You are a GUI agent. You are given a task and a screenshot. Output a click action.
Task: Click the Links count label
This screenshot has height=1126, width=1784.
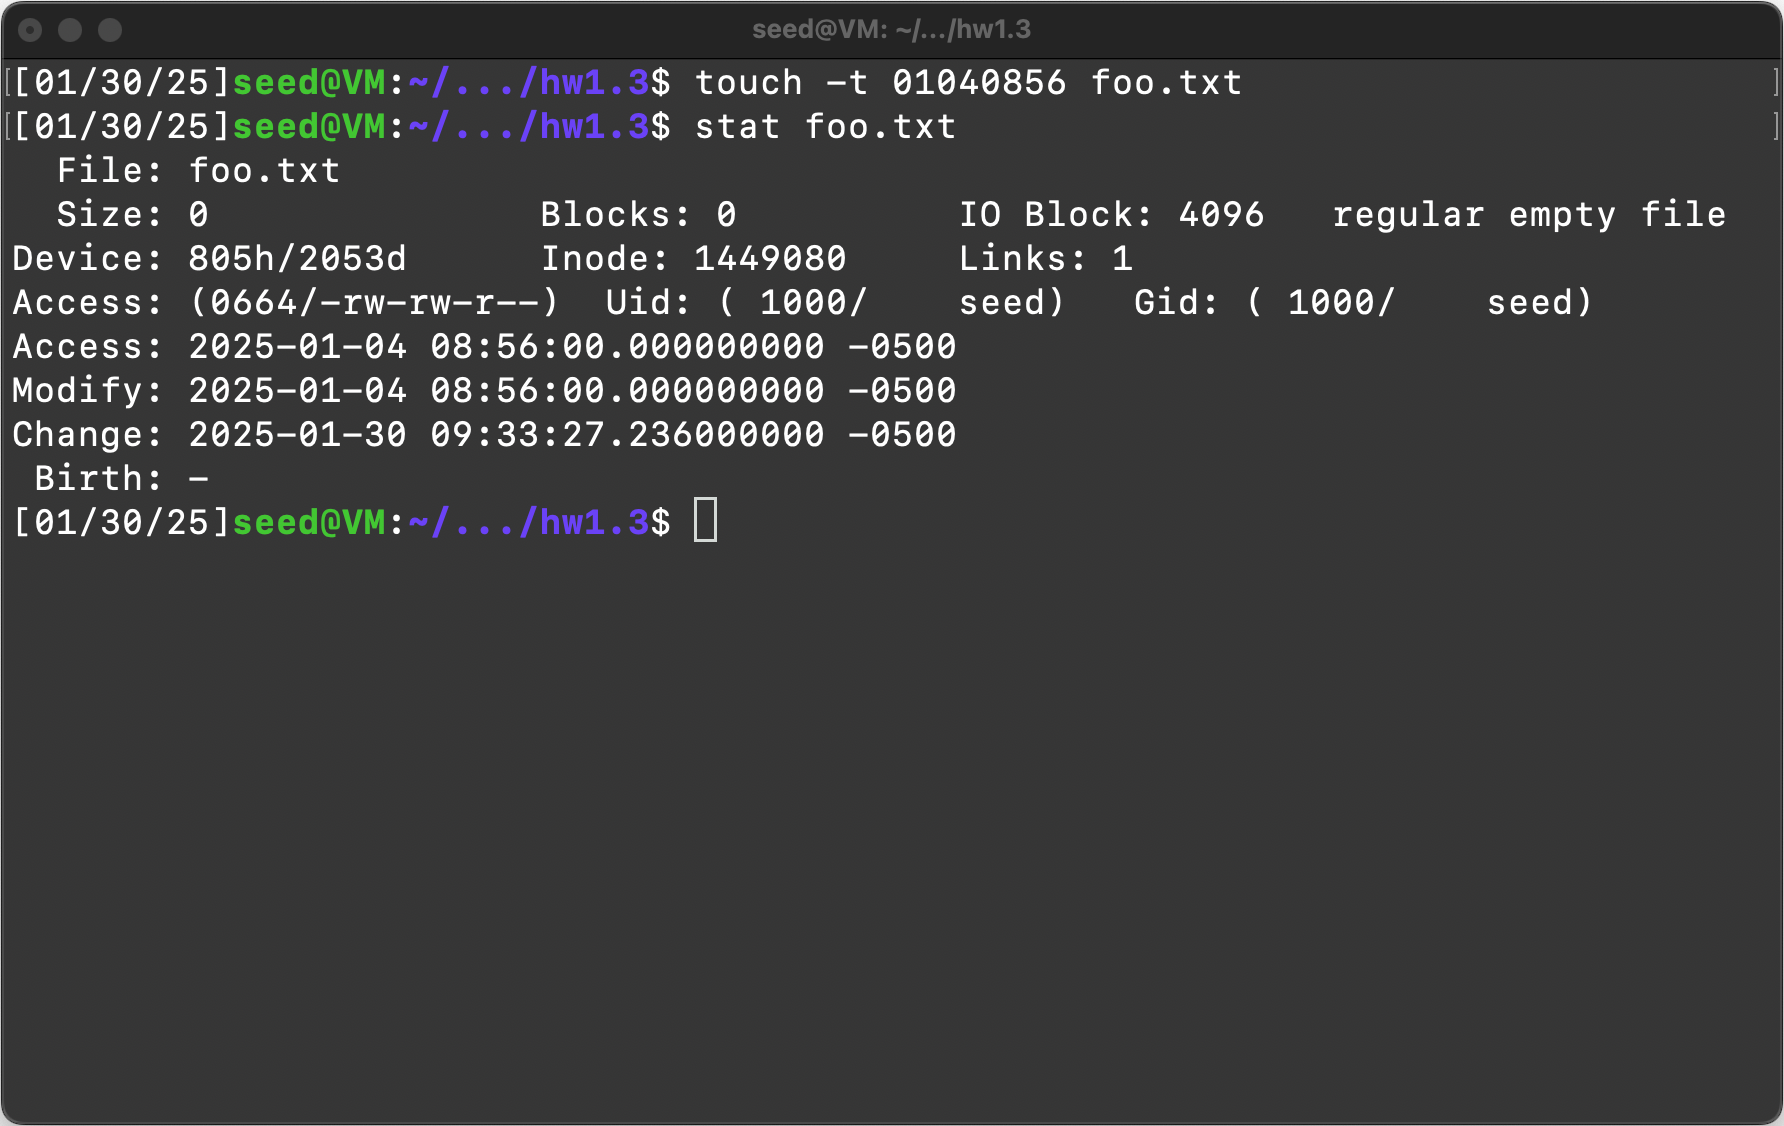1021,258
